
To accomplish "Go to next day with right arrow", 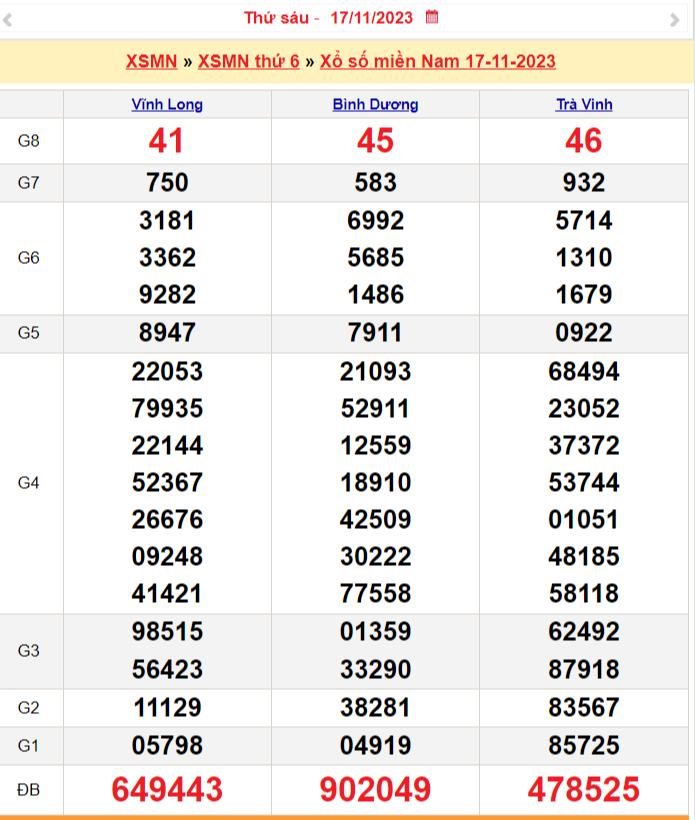I will point(674,19).
